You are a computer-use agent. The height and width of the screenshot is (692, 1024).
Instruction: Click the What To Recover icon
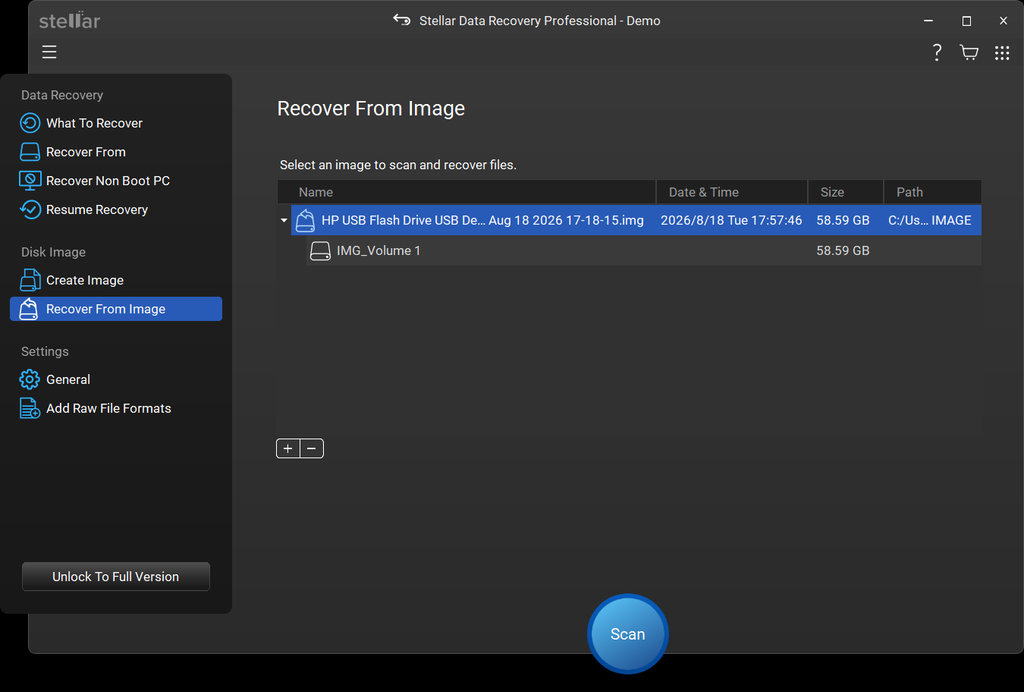pos(30,123)
